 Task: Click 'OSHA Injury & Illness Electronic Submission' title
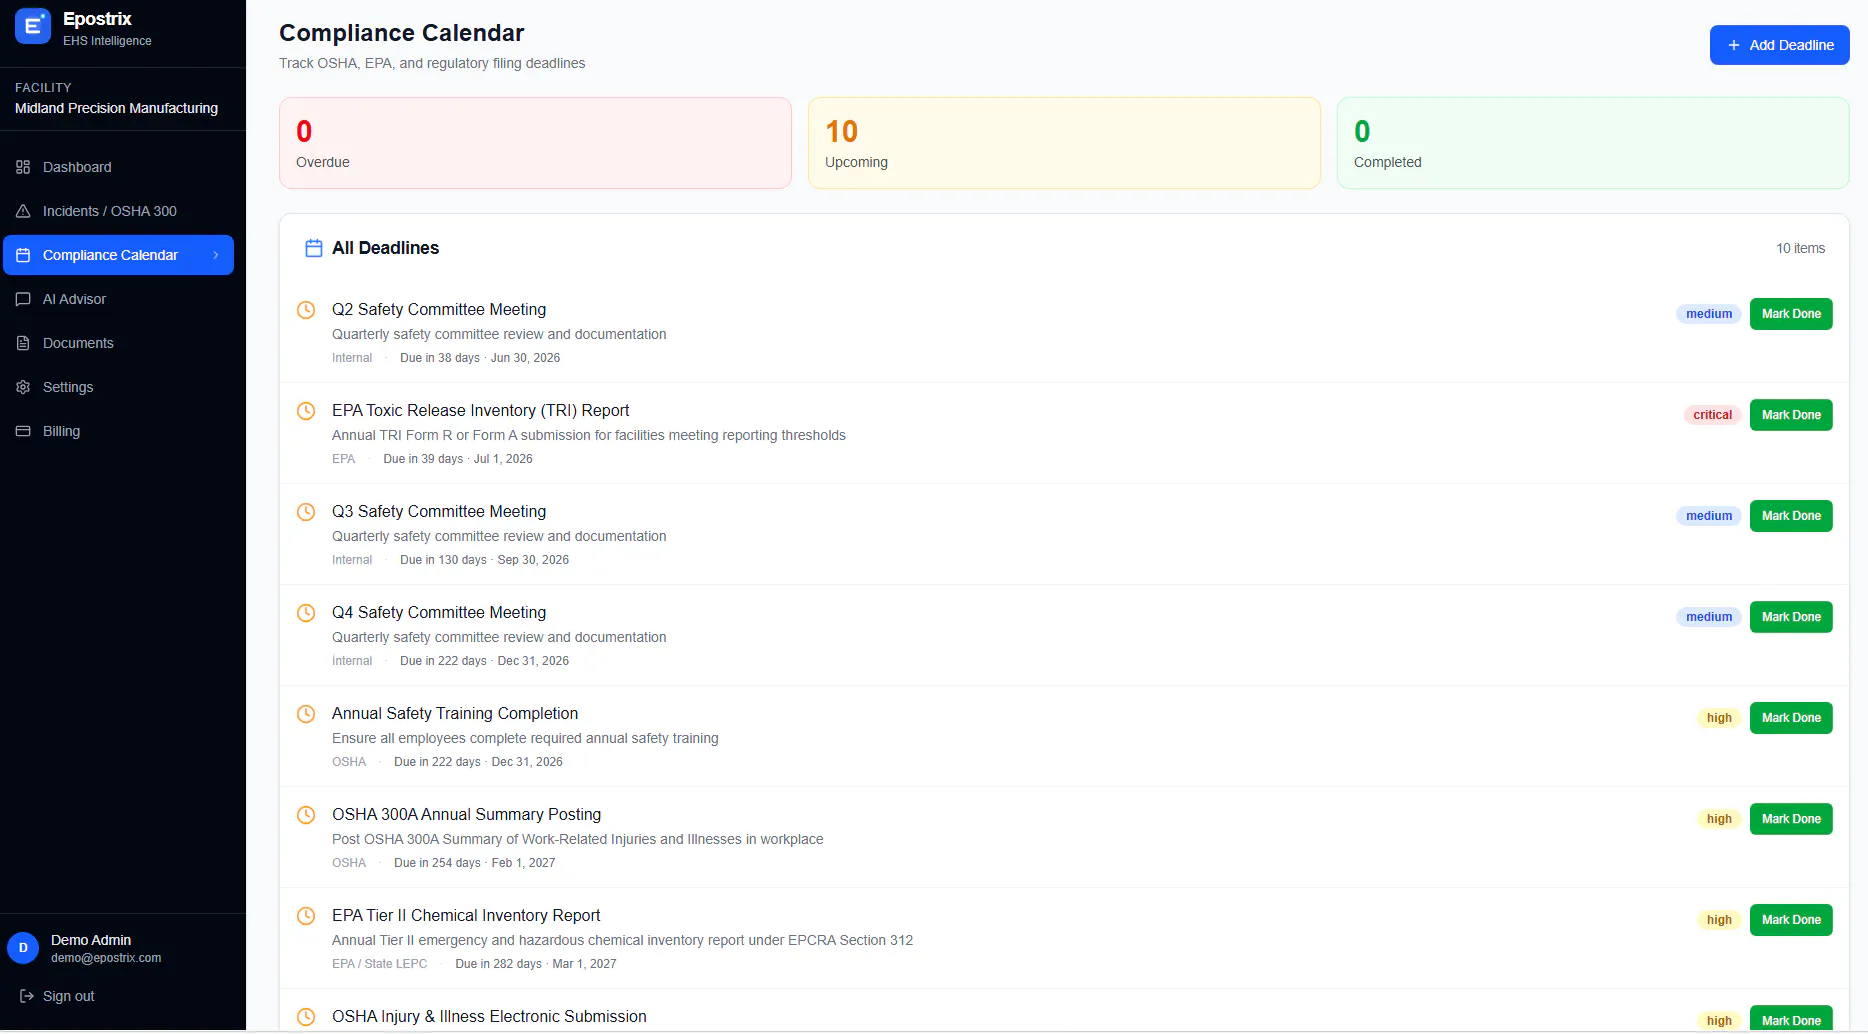(x=489, y=1017)
